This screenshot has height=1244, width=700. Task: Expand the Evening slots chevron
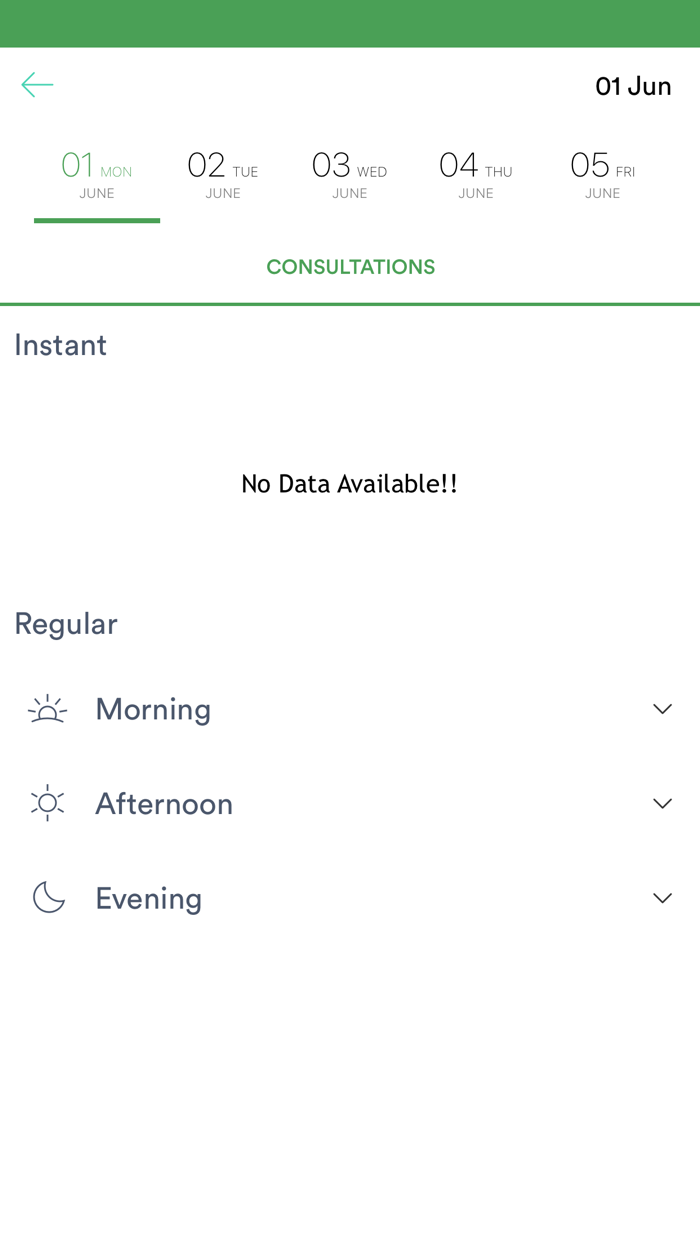[x=662, y=898]
